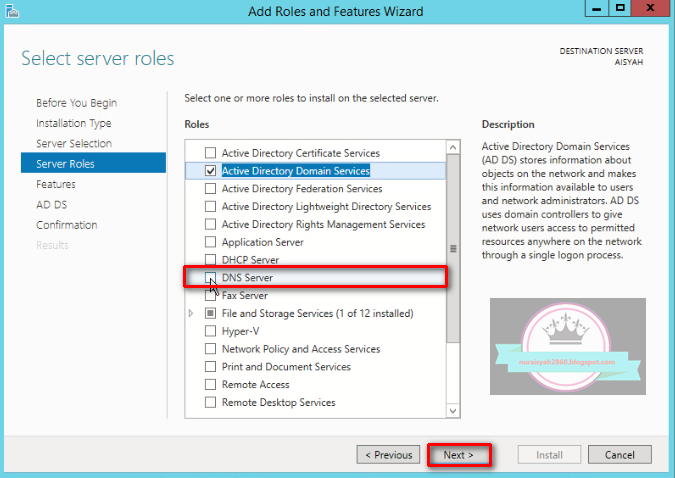Click 'Print and Document Services' label text
Screen dimensions: 675x478
coord(286,366)
